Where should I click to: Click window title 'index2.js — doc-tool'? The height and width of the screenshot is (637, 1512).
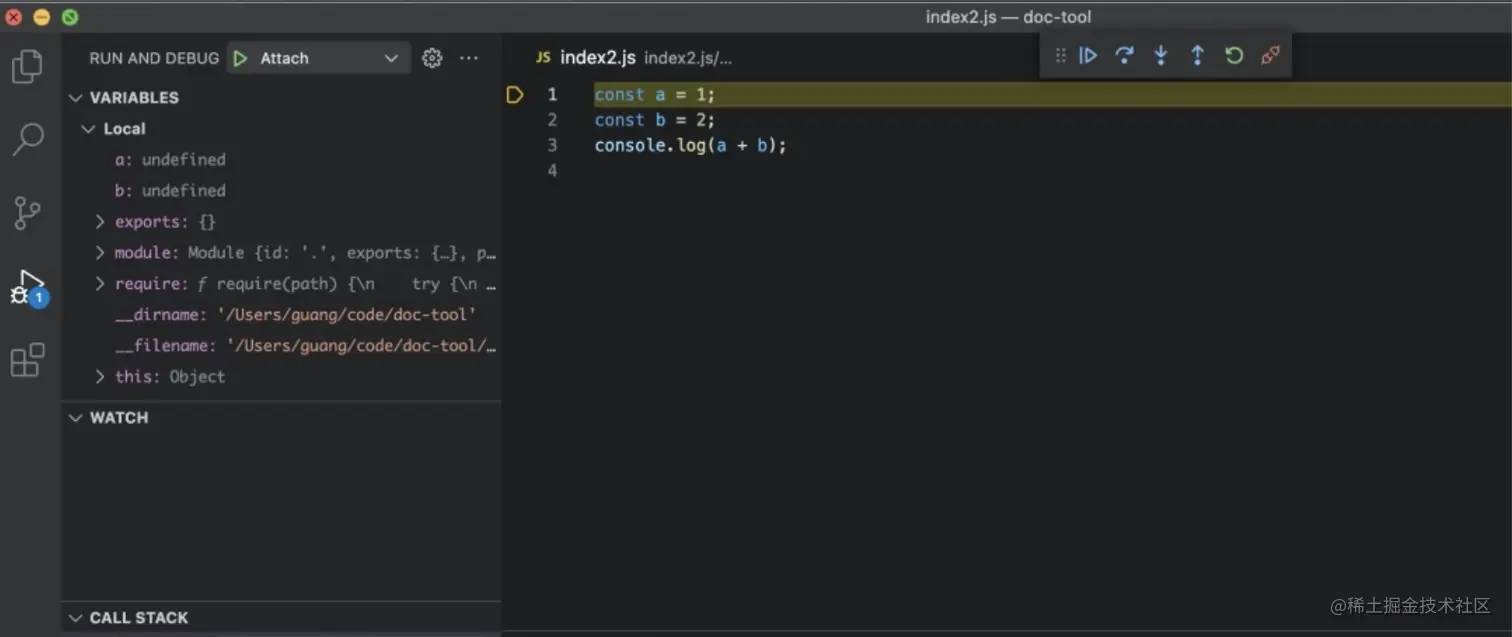click(1008, 17)
